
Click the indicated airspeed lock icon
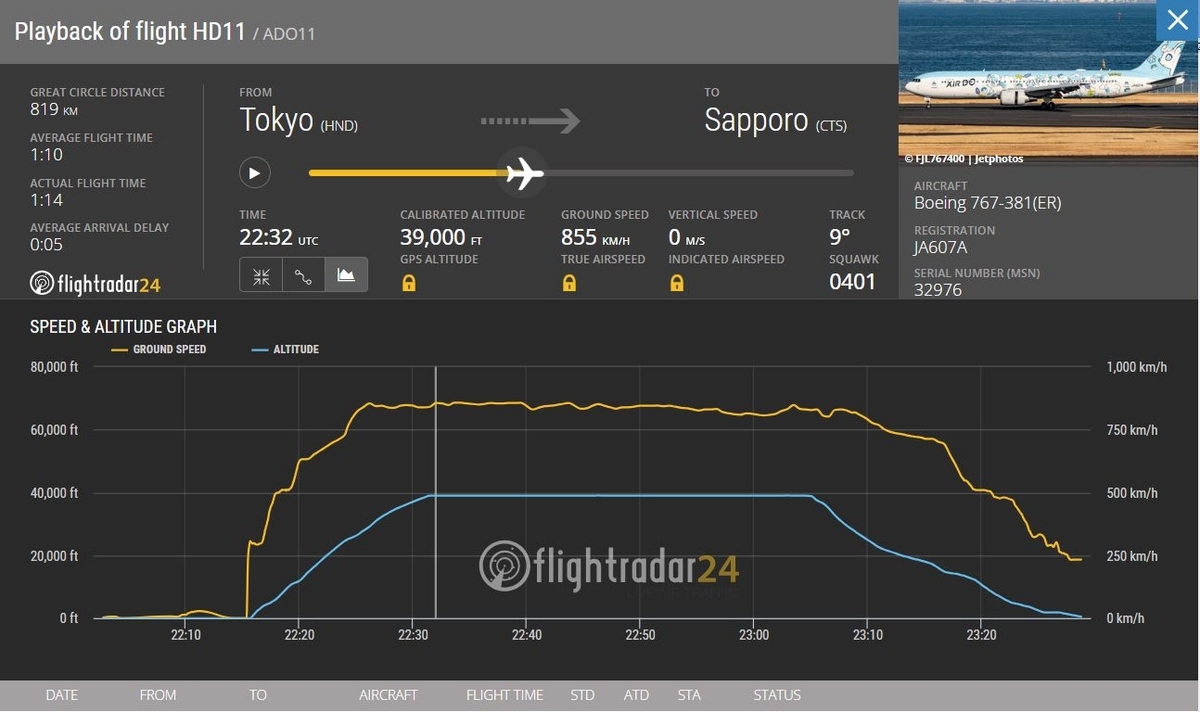[676, 283]
